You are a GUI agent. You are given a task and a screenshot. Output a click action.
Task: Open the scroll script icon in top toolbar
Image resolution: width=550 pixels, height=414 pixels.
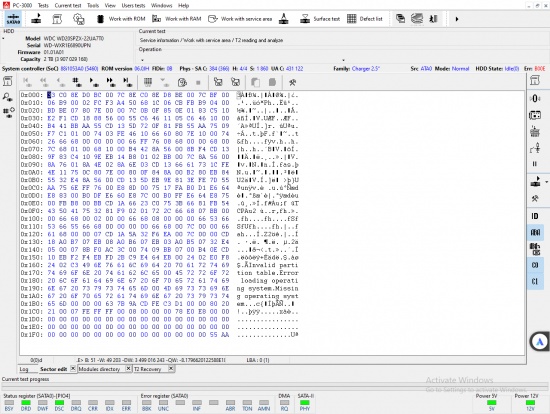[x=57, y=19]
